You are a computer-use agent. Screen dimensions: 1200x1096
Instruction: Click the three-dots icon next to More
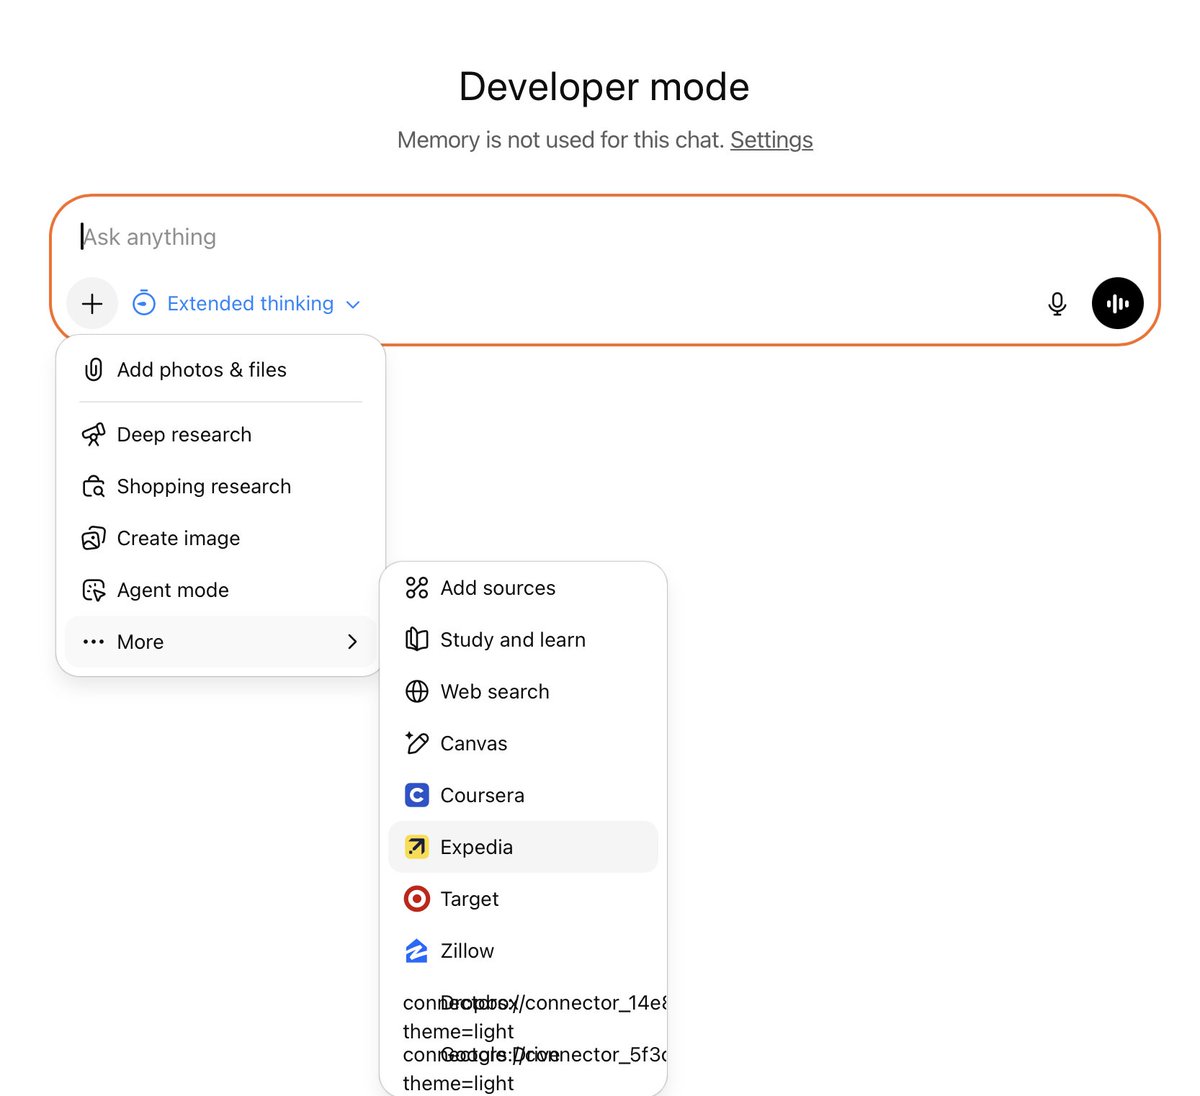click(x=93, y=642)
